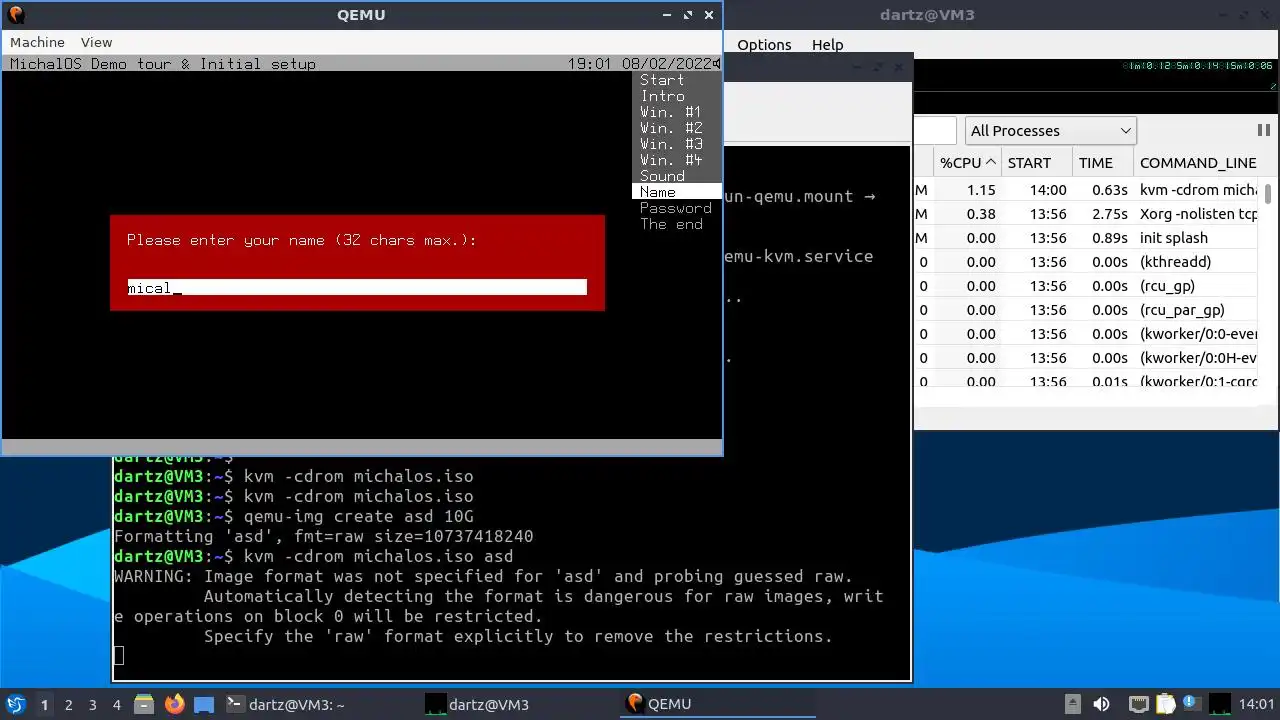Launch the file manager from the taskbar
Screen dimensions: 1280x720
point(143,704)
